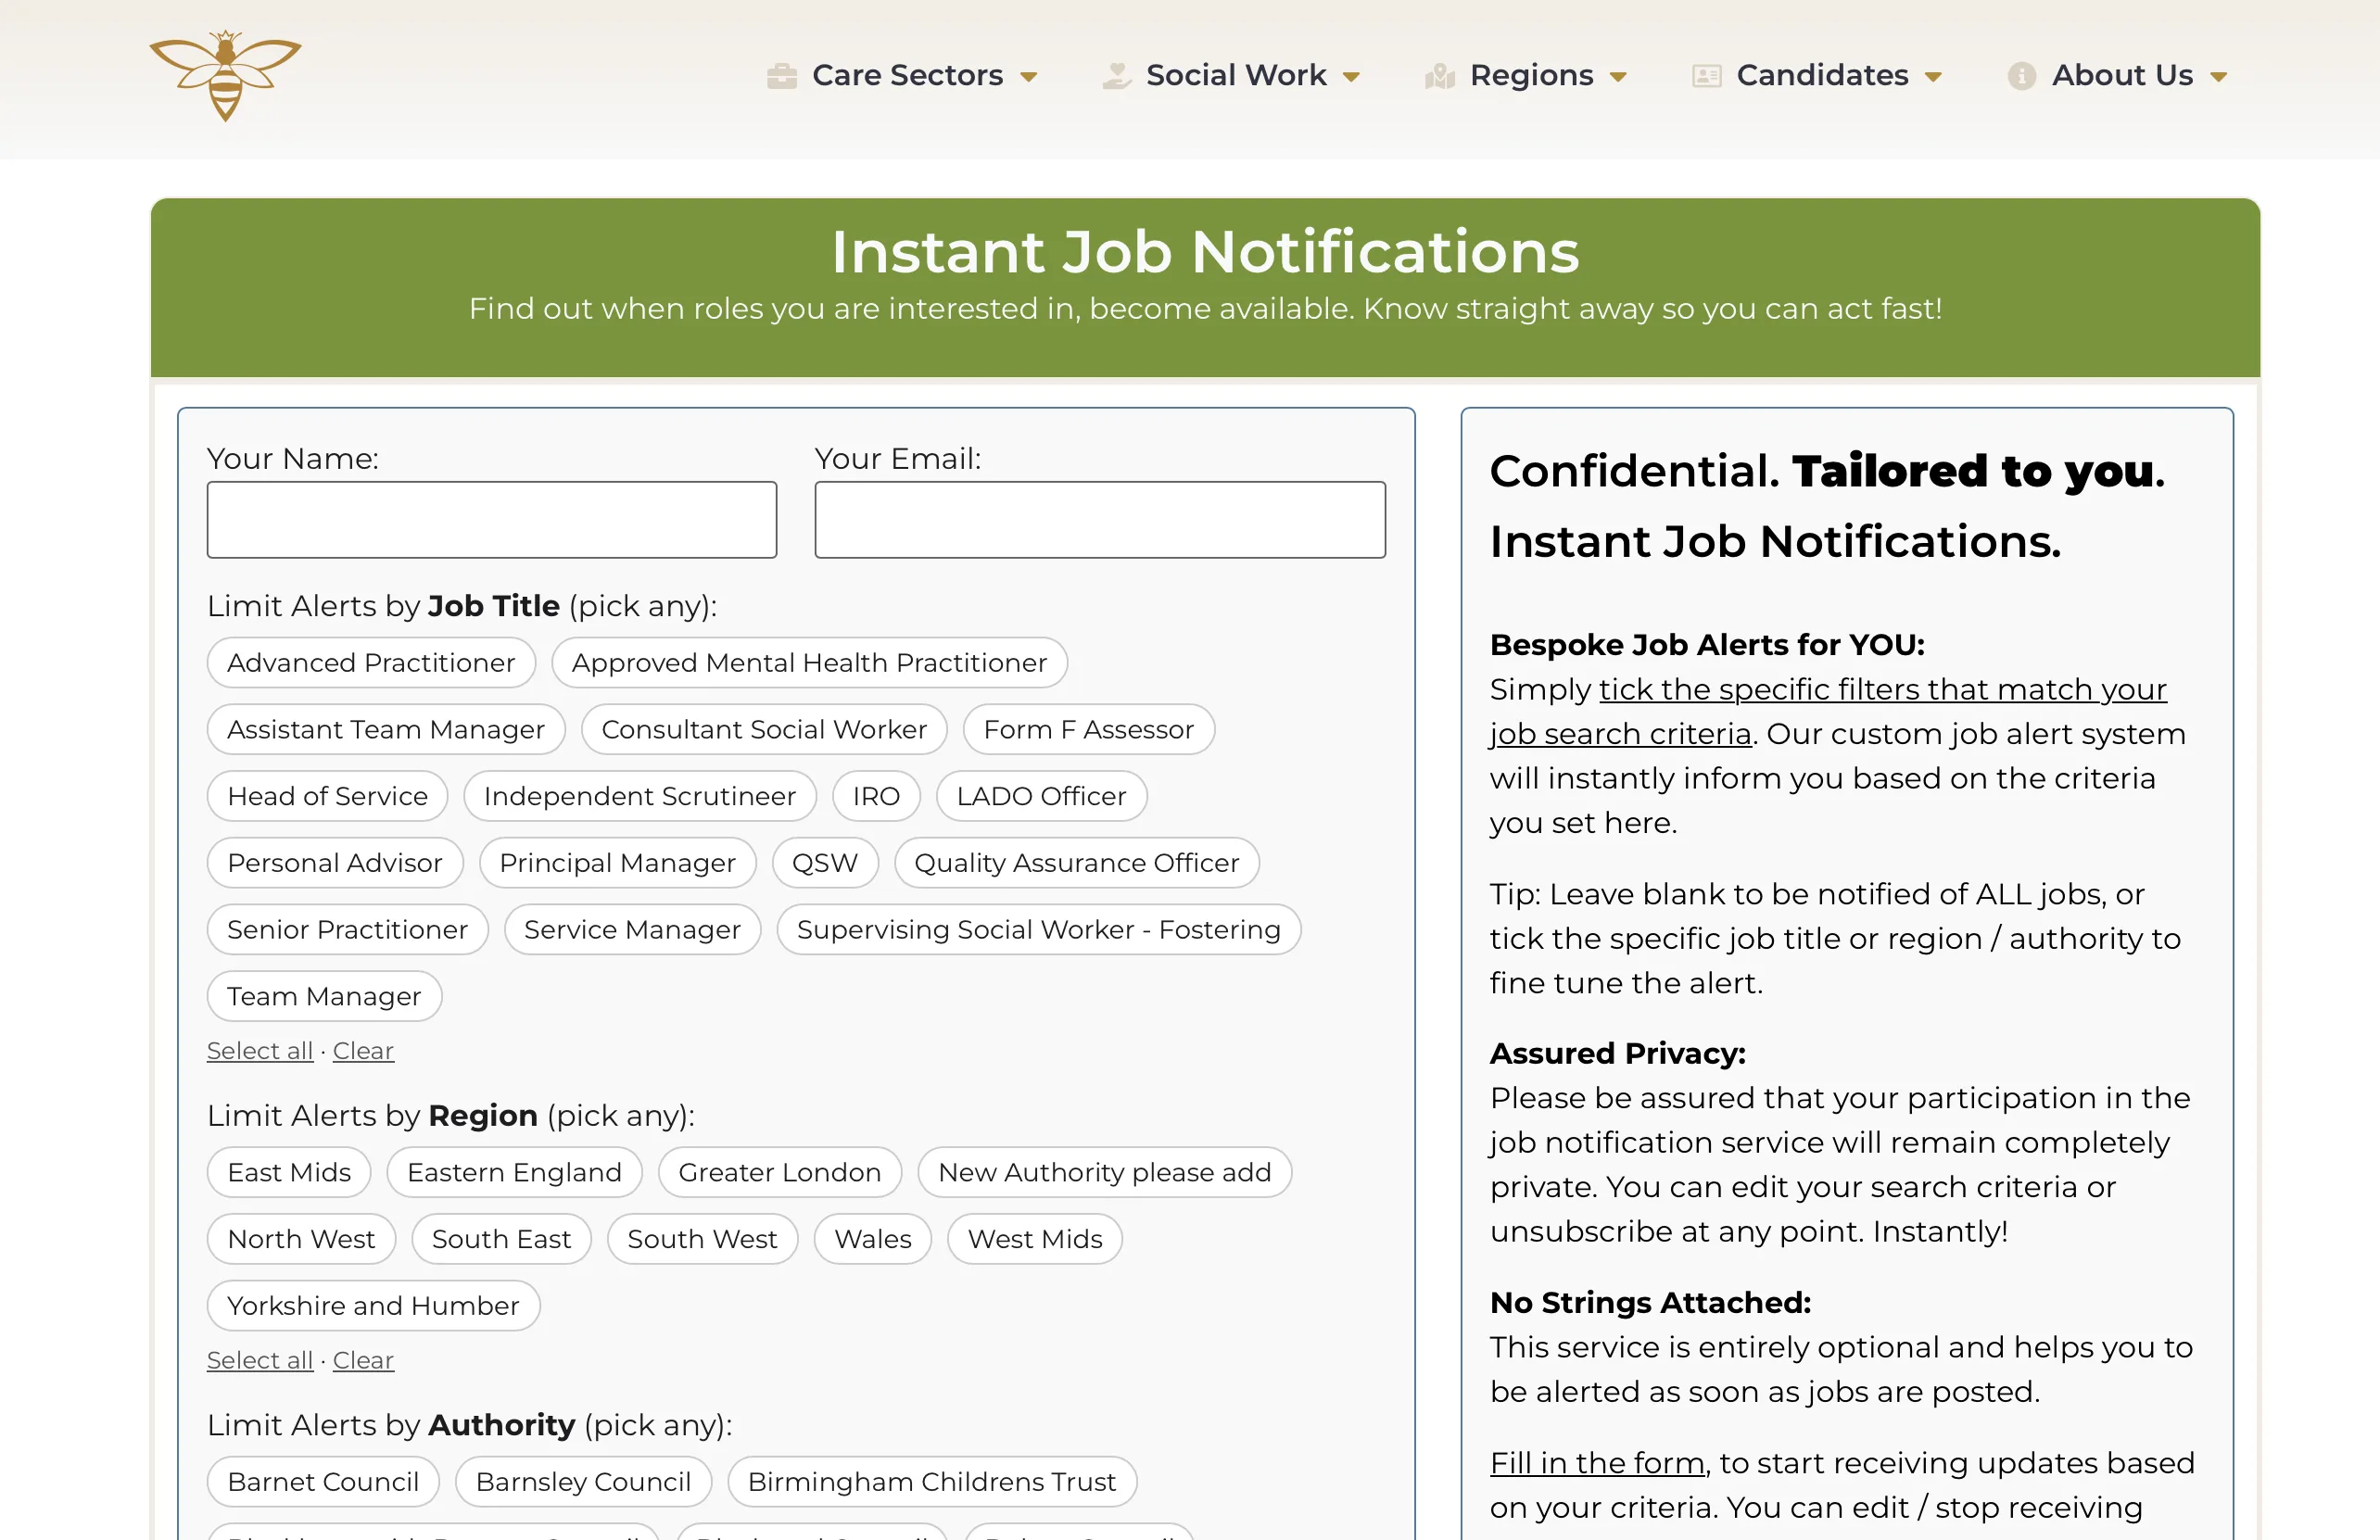Image resolution: width=2380 pixels, height=1540 pixels.
Task: Select the Senior Practitioner chip
Action: tap(347, 930)
